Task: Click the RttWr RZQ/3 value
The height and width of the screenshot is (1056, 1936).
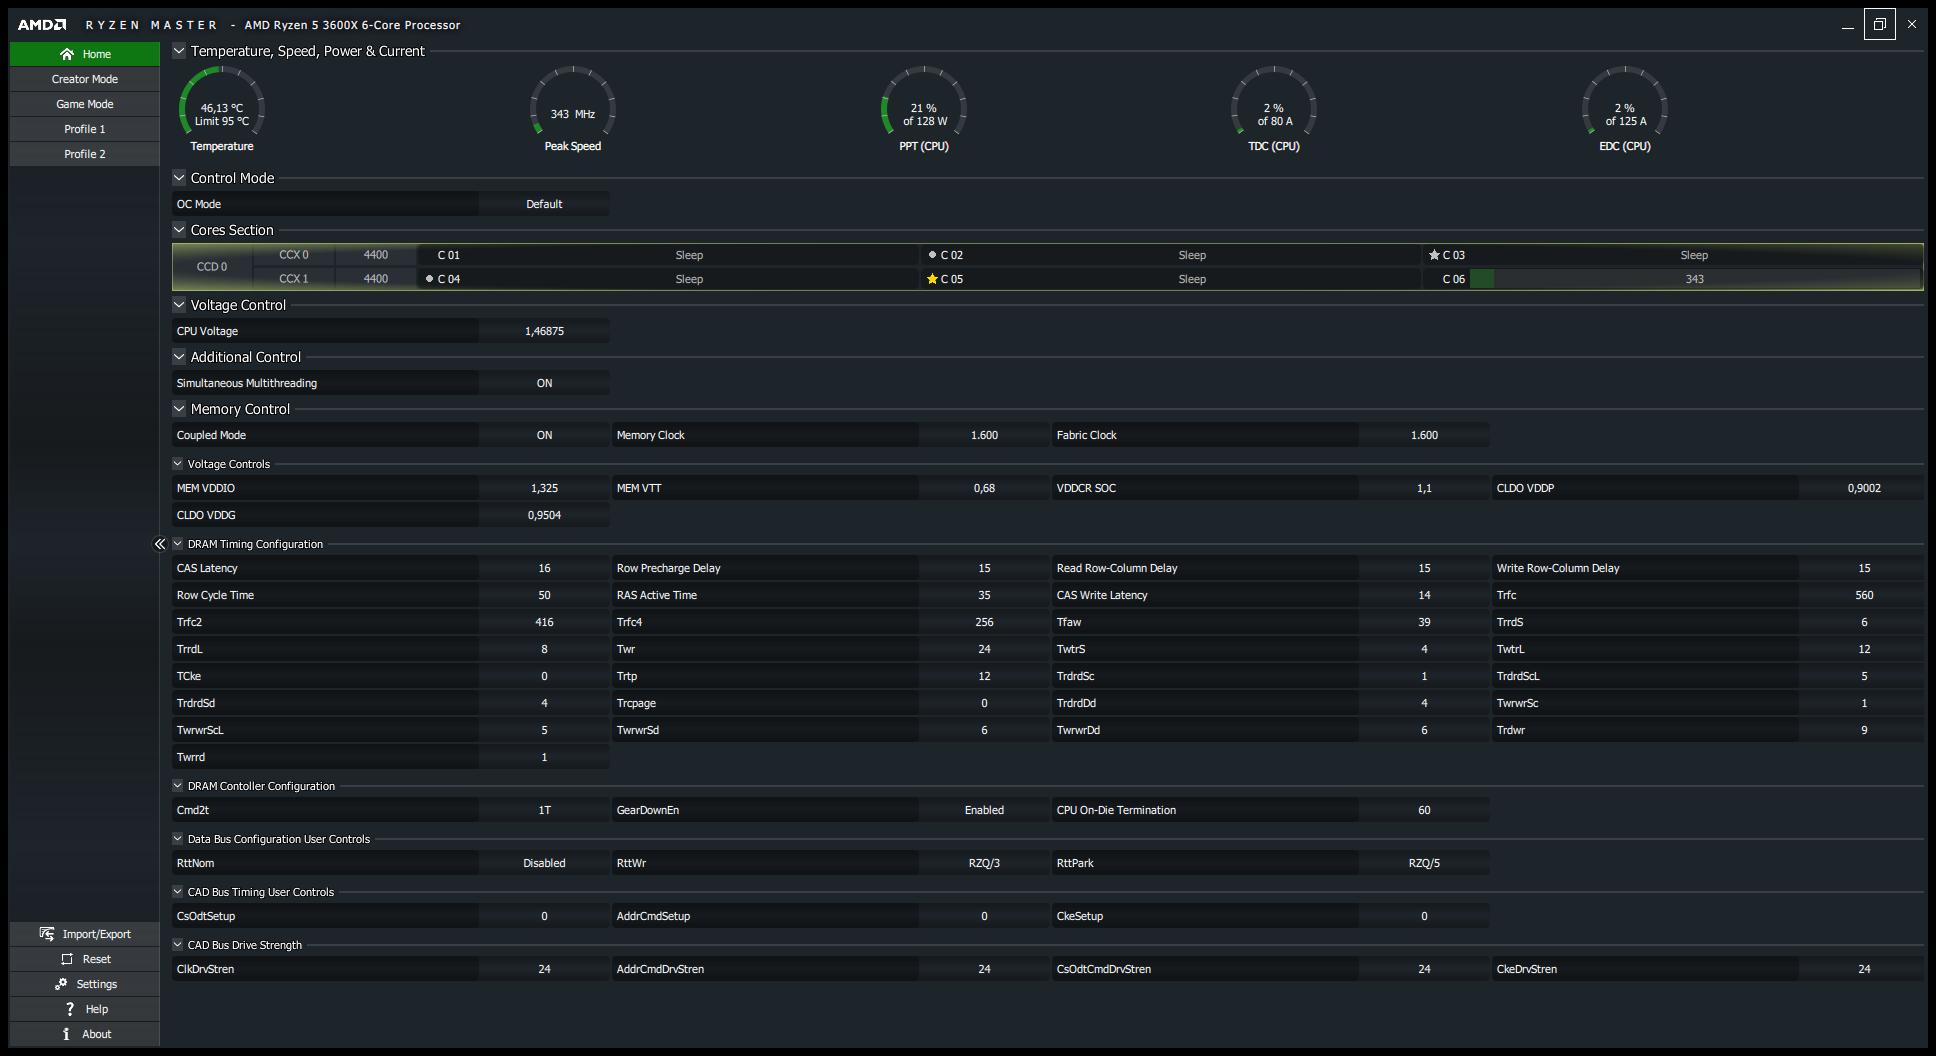Action: (x=984, y=863)
